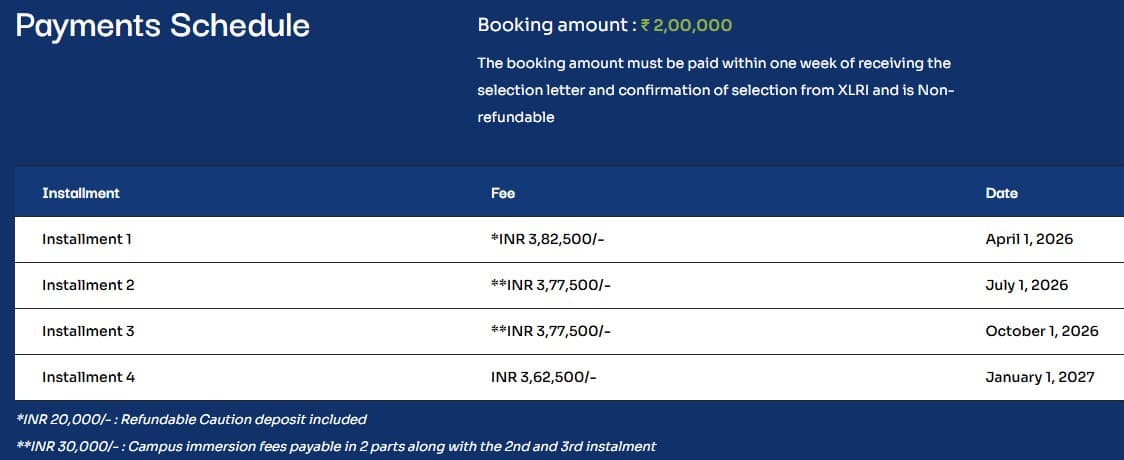Click the Payments Schedule heading

(163, 25)
